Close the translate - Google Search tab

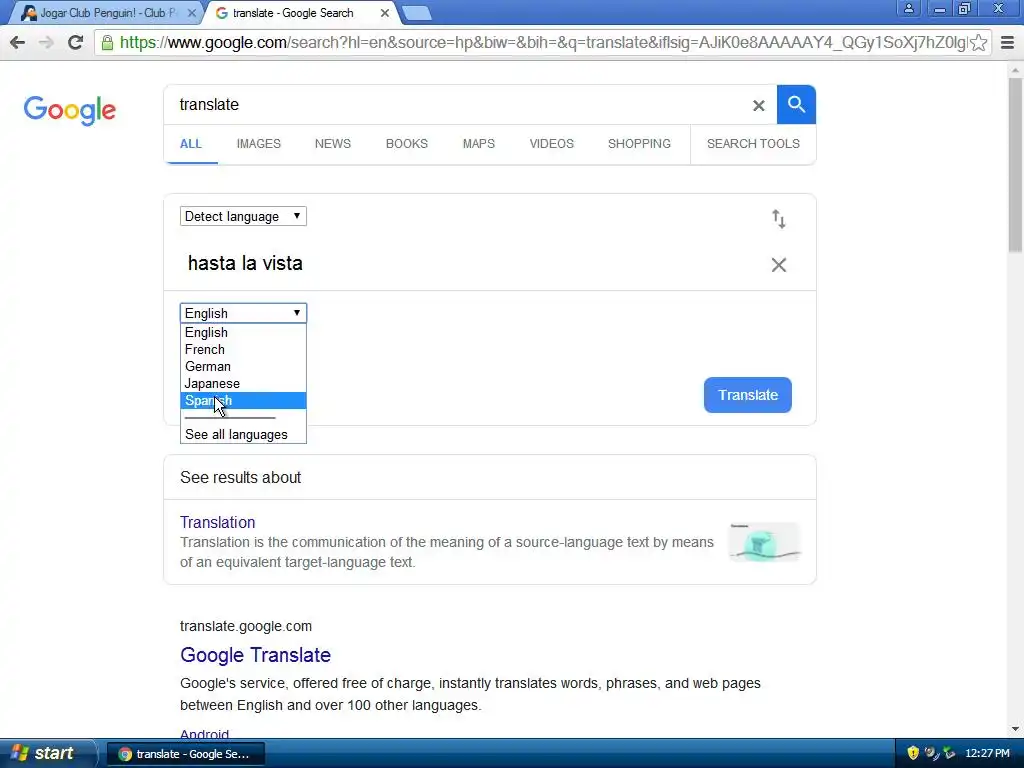pyautogui.click(x=385, y=13)
